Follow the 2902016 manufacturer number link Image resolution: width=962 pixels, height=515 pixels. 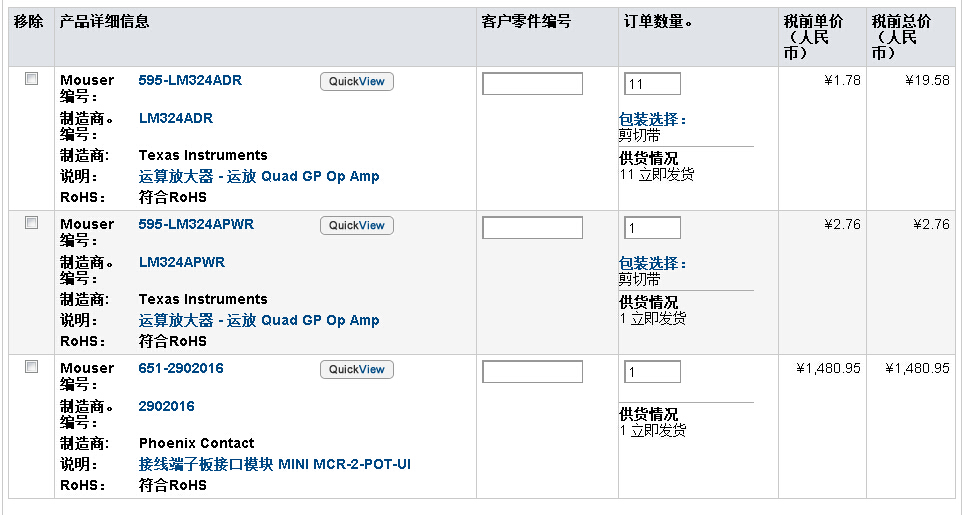(x=167, y=406)
